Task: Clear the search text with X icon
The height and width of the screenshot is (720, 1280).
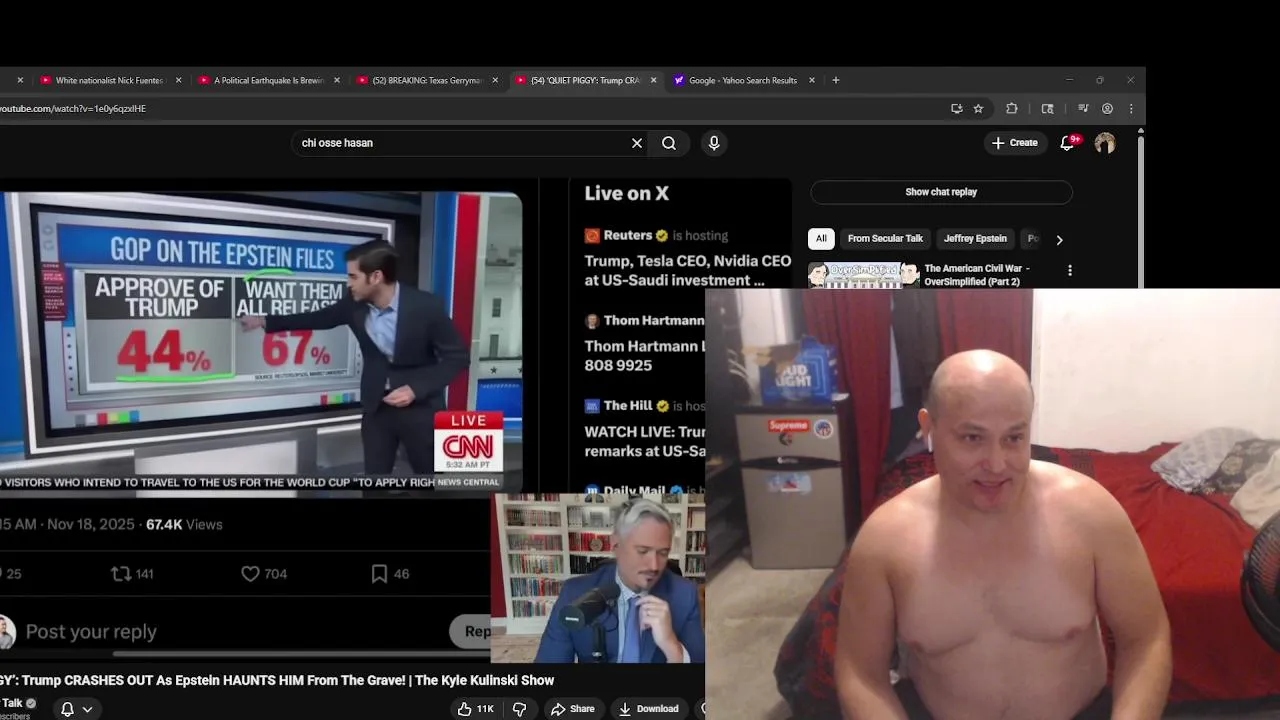Action: 637,143
